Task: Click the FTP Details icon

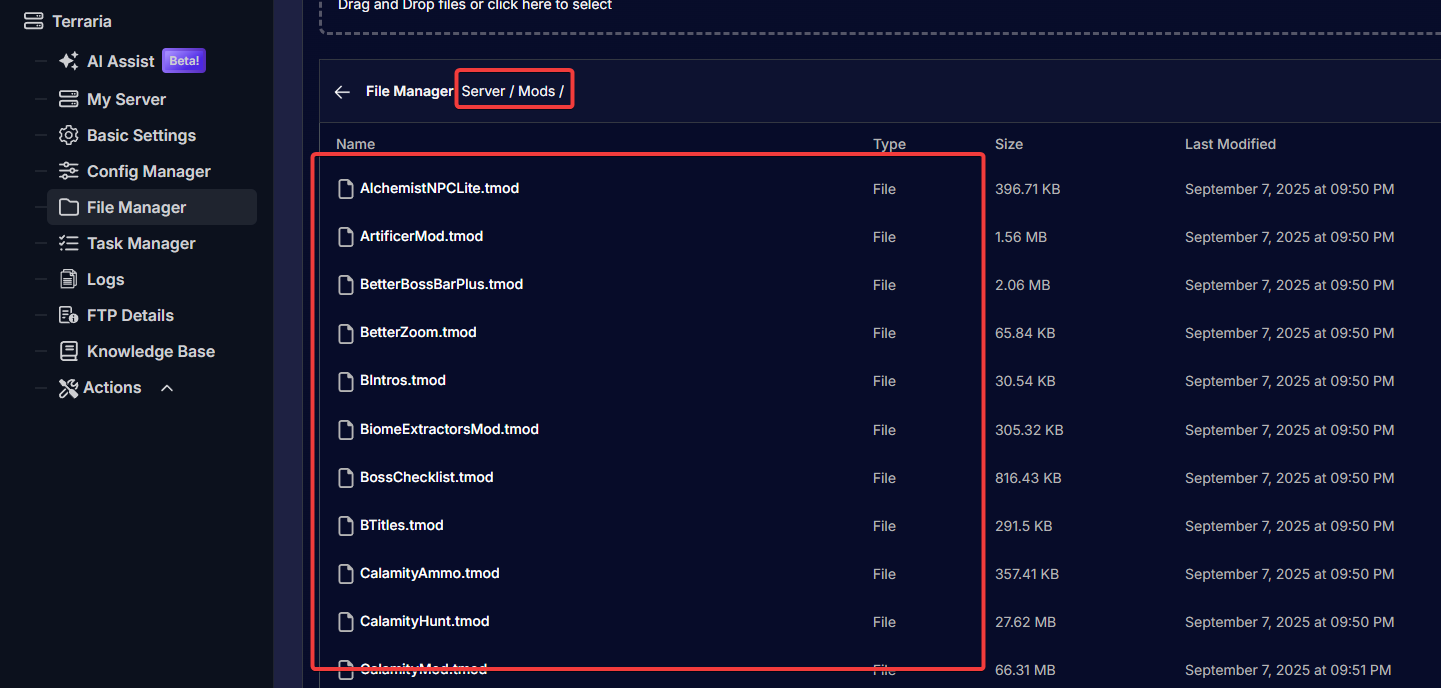Action: click(68, 315)
